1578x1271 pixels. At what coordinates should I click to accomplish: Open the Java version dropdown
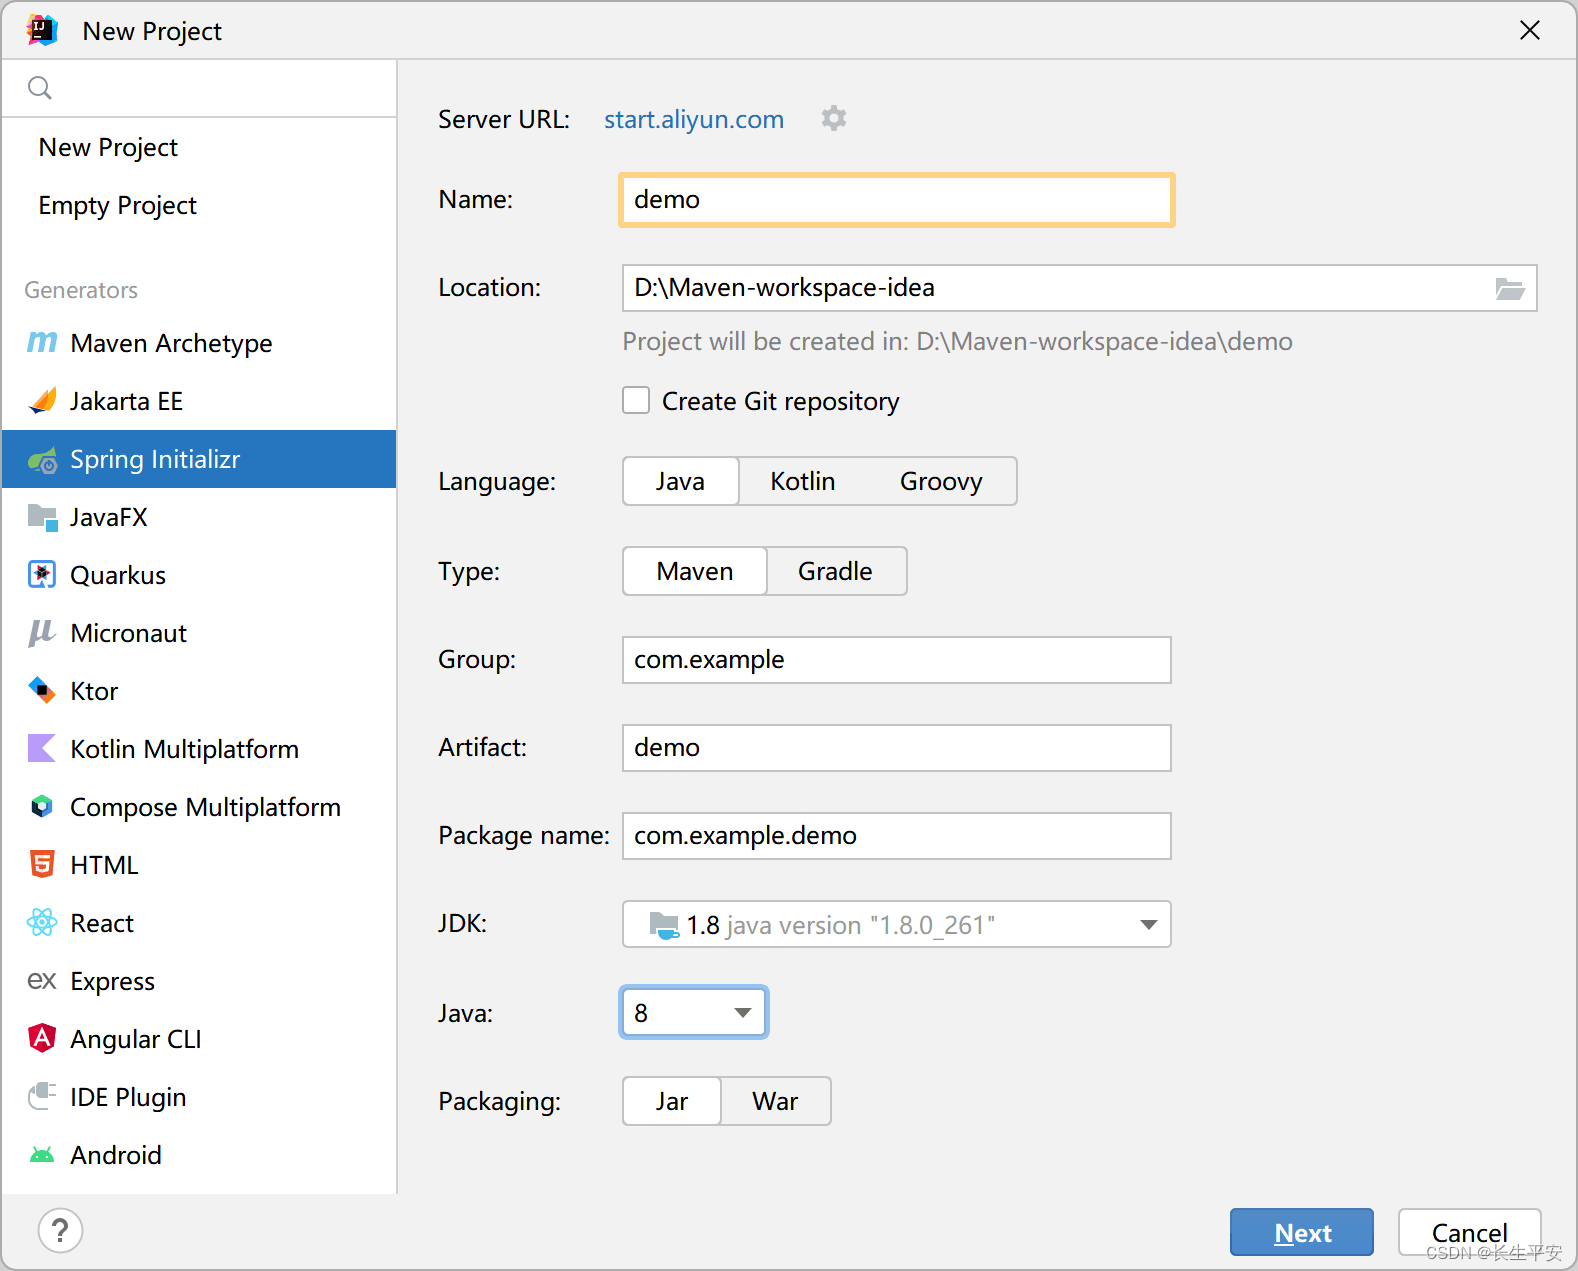click(x=694, y=1013)
